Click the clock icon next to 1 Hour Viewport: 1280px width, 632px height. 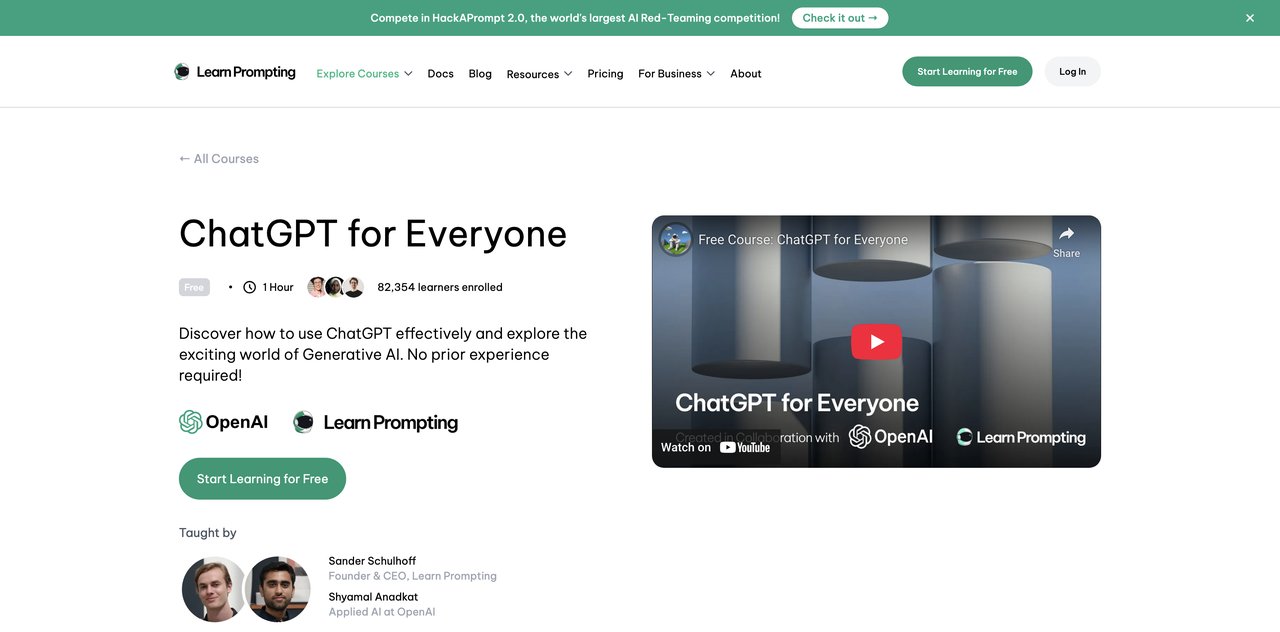pos(250,287)
